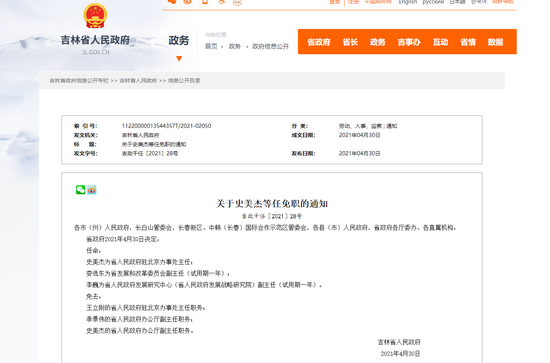Image resolution: width=550 pixels, height=363 pixels.
Task: Open the 省政府 navigation menu
Action: [319, 42]
